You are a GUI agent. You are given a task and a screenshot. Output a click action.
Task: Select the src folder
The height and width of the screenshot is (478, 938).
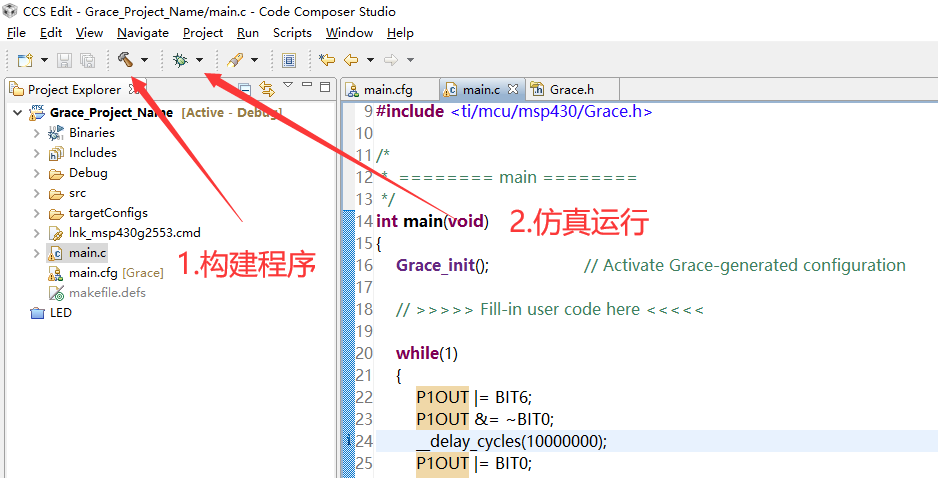tap(77, 193)
